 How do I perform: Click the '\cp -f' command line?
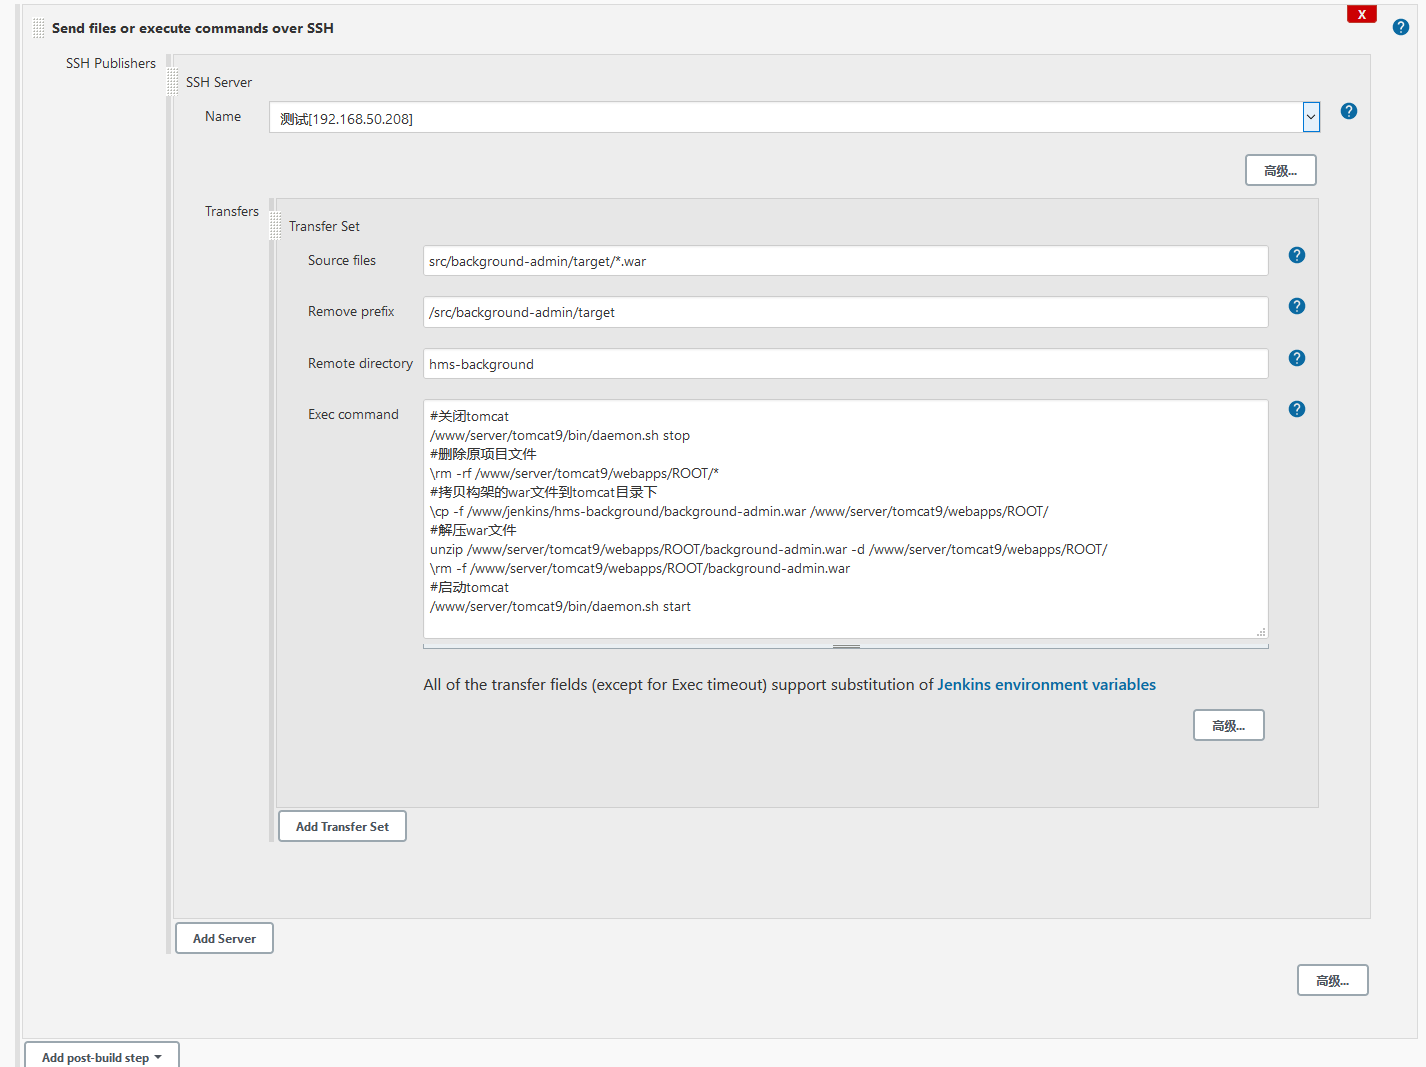click(x=739, y=511)
